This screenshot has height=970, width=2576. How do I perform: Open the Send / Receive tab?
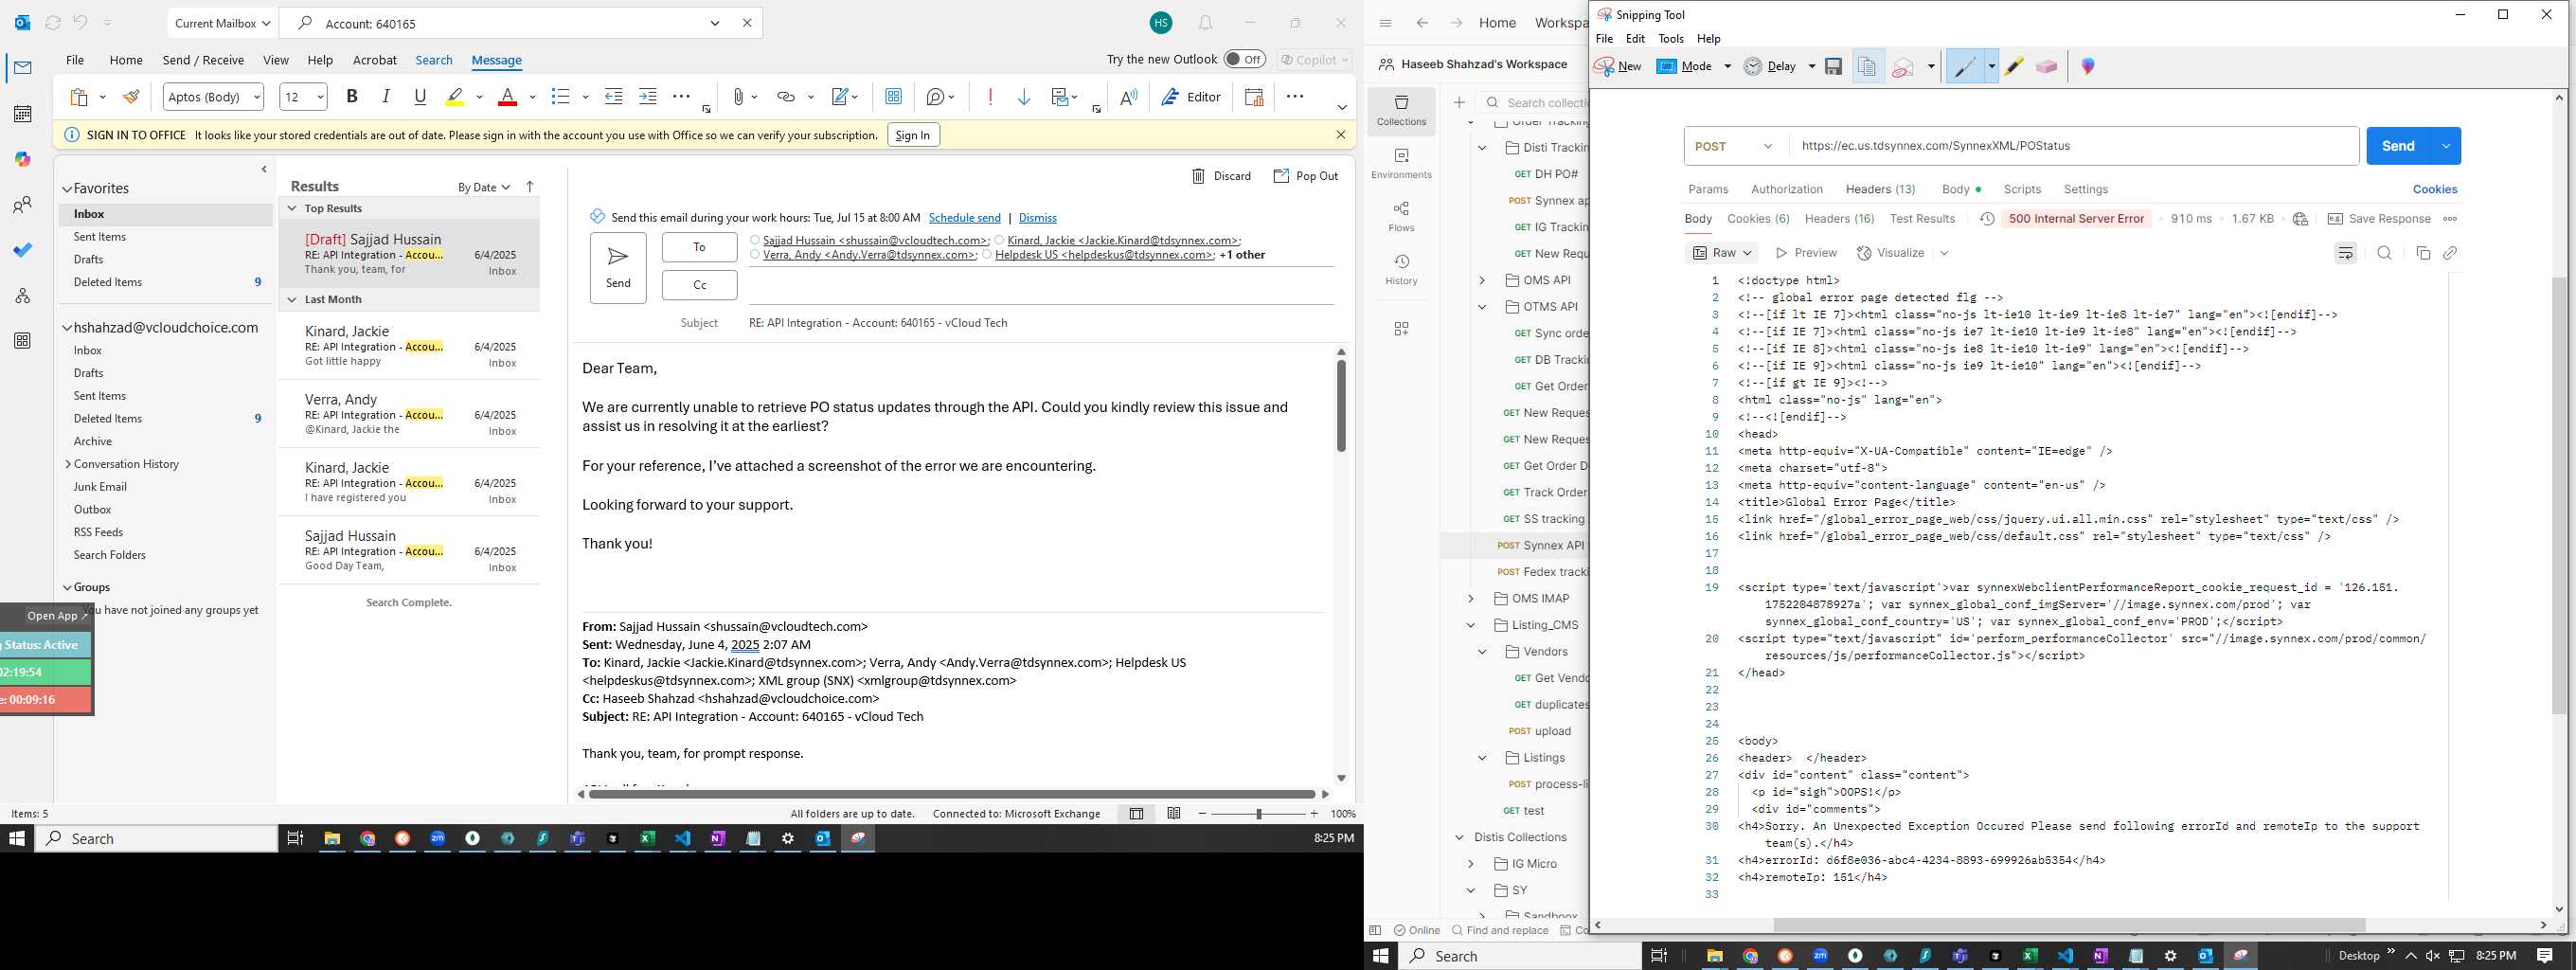[203, 60]
